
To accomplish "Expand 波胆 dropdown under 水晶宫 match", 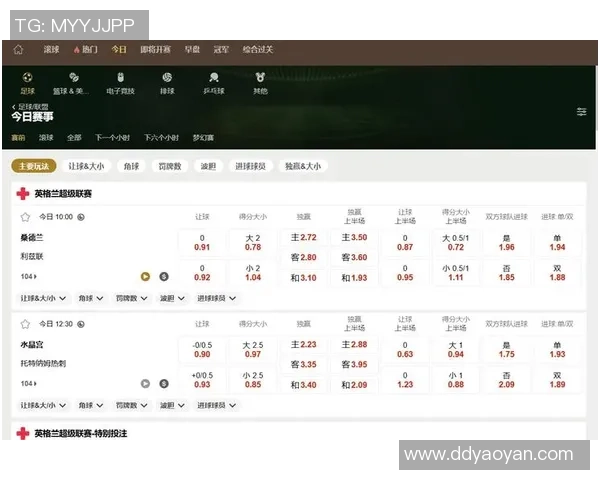I will tap(172, 405).
